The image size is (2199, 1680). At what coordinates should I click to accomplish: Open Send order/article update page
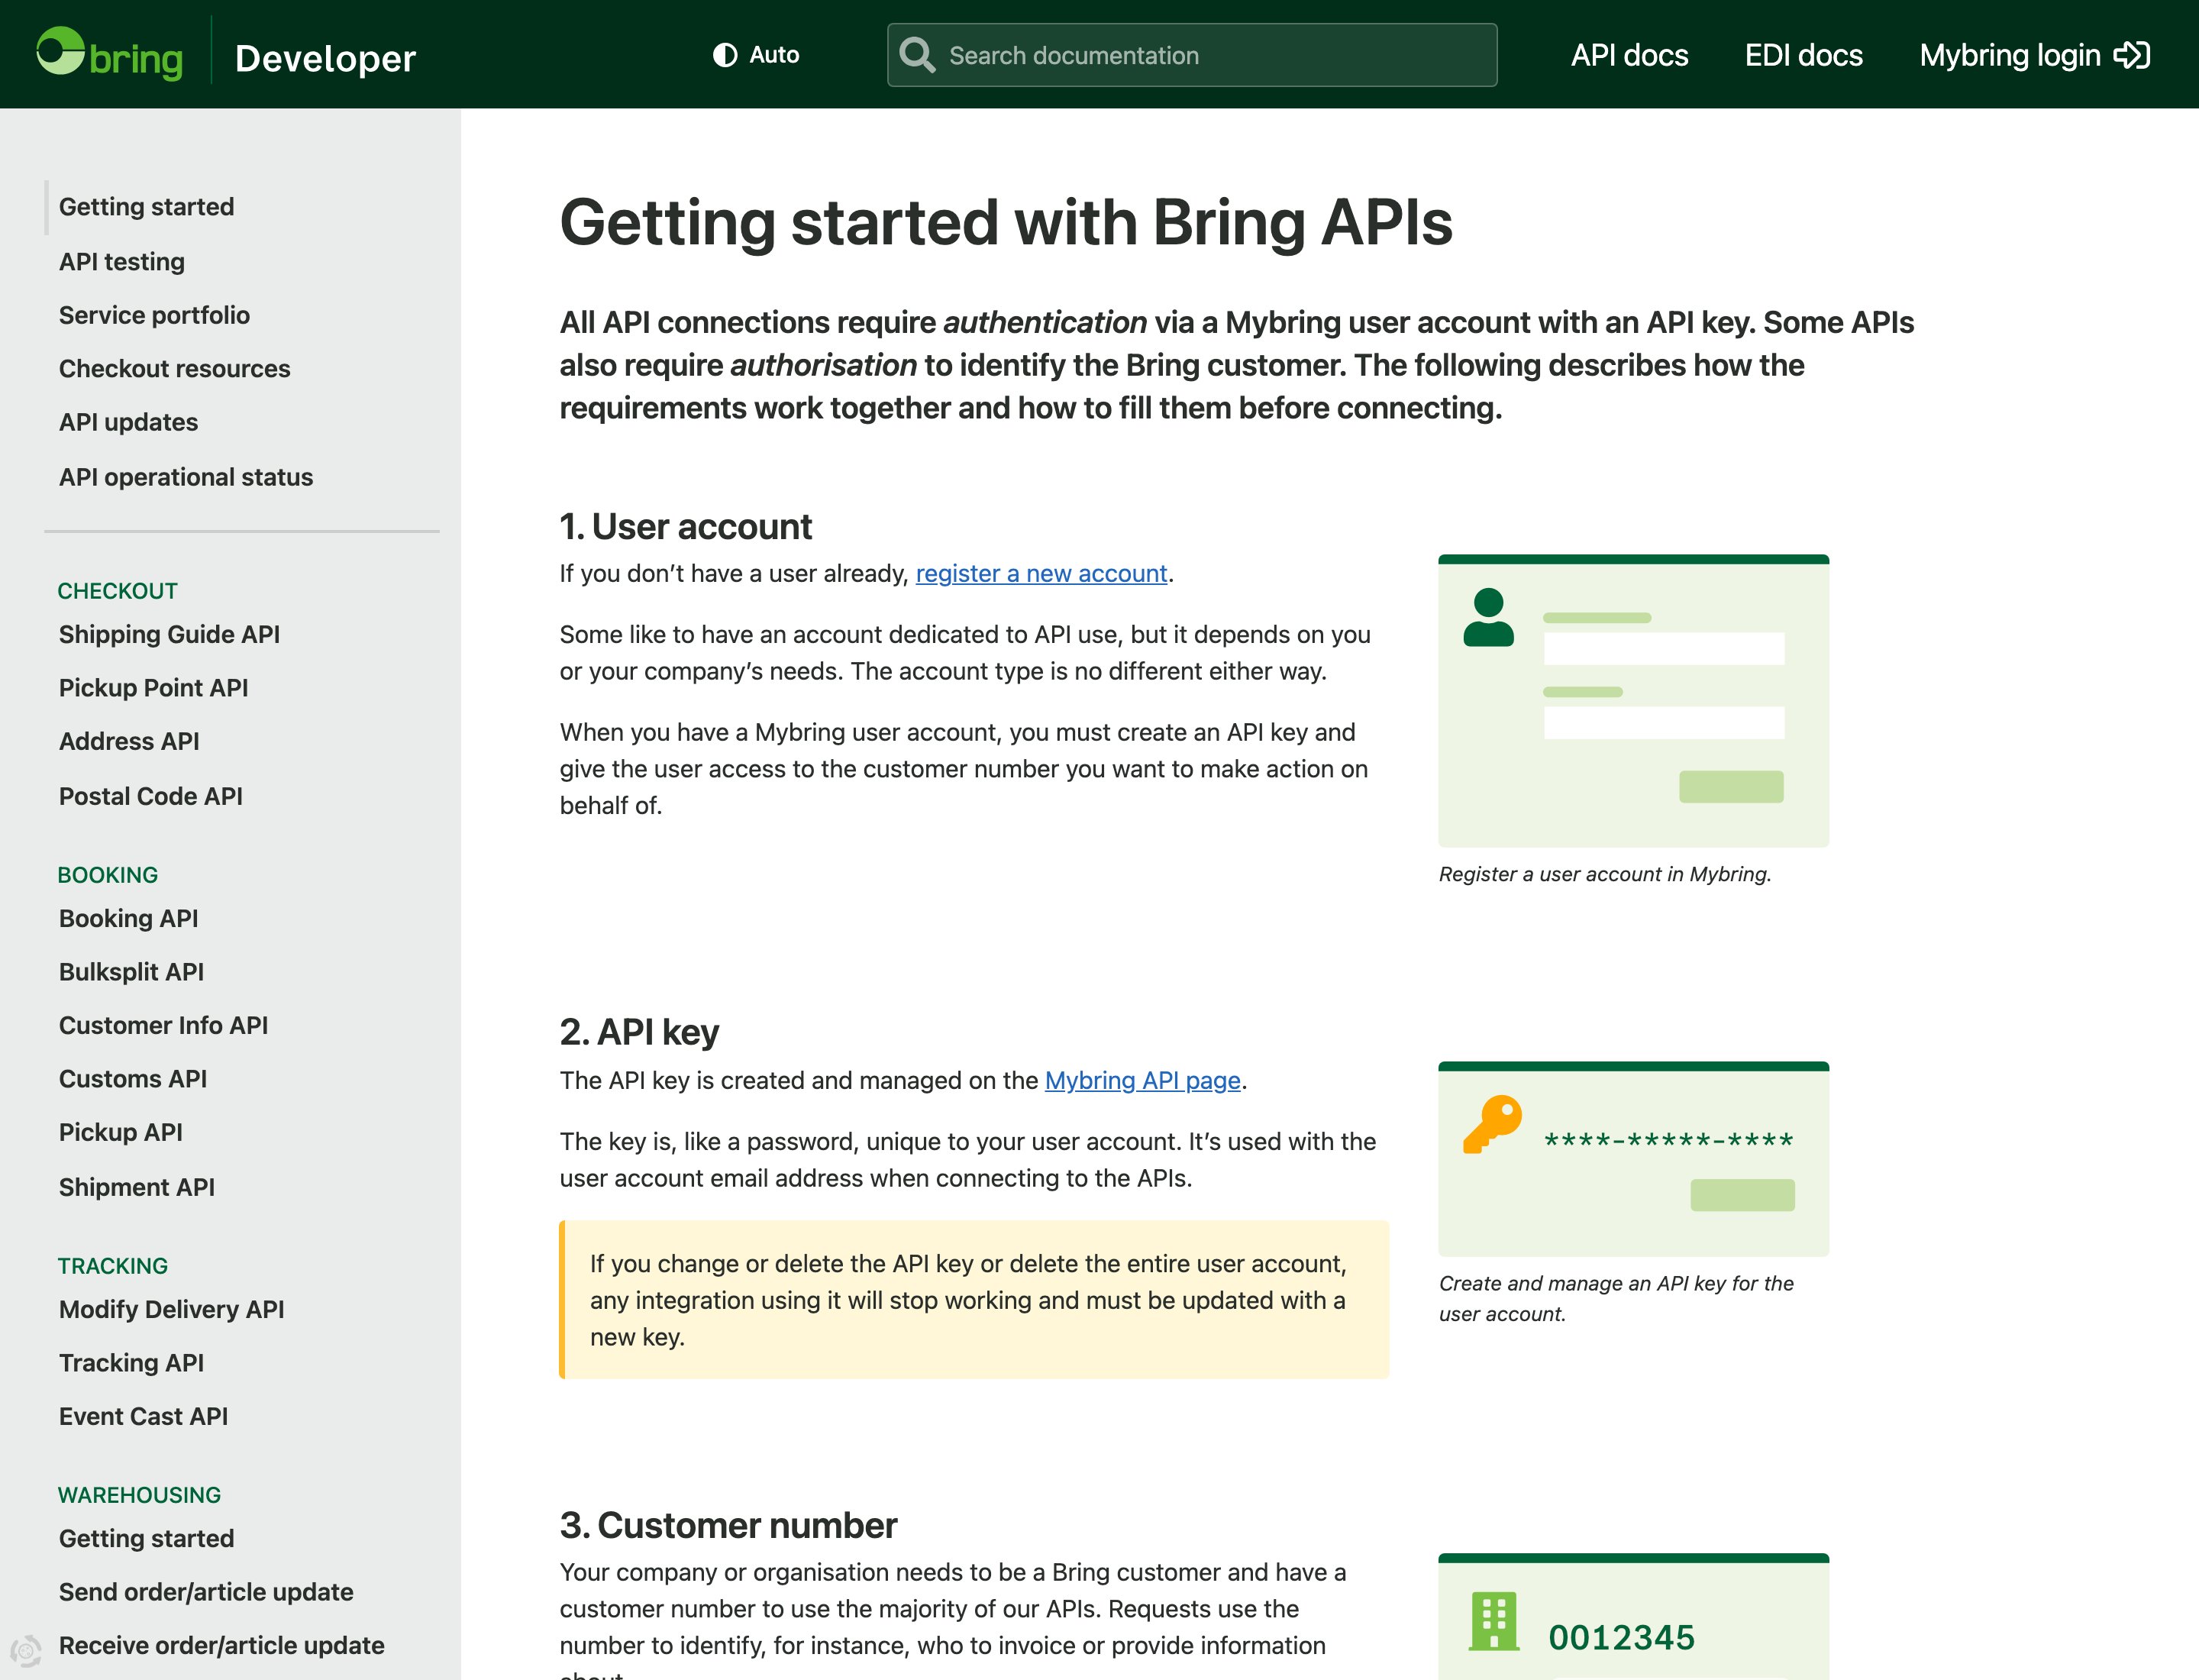click(206, 1592)
